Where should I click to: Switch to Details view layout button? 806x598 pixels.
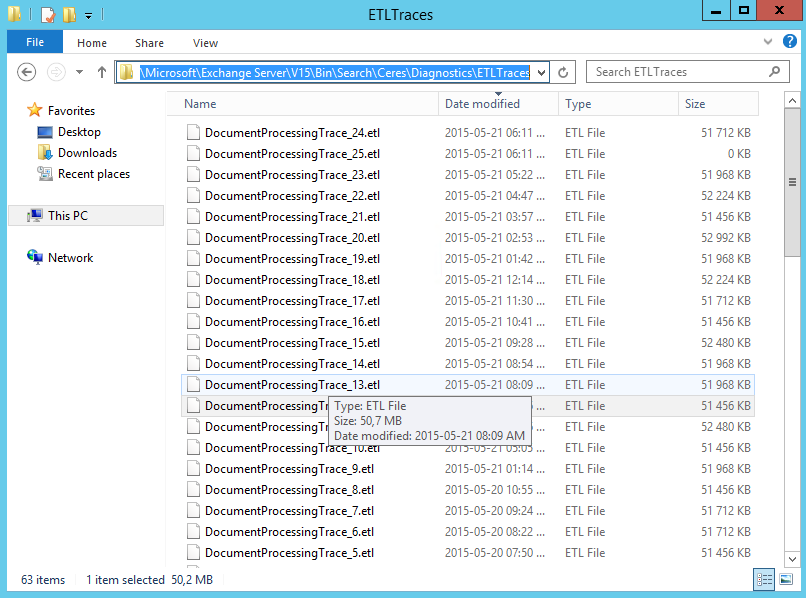[764, 579]
